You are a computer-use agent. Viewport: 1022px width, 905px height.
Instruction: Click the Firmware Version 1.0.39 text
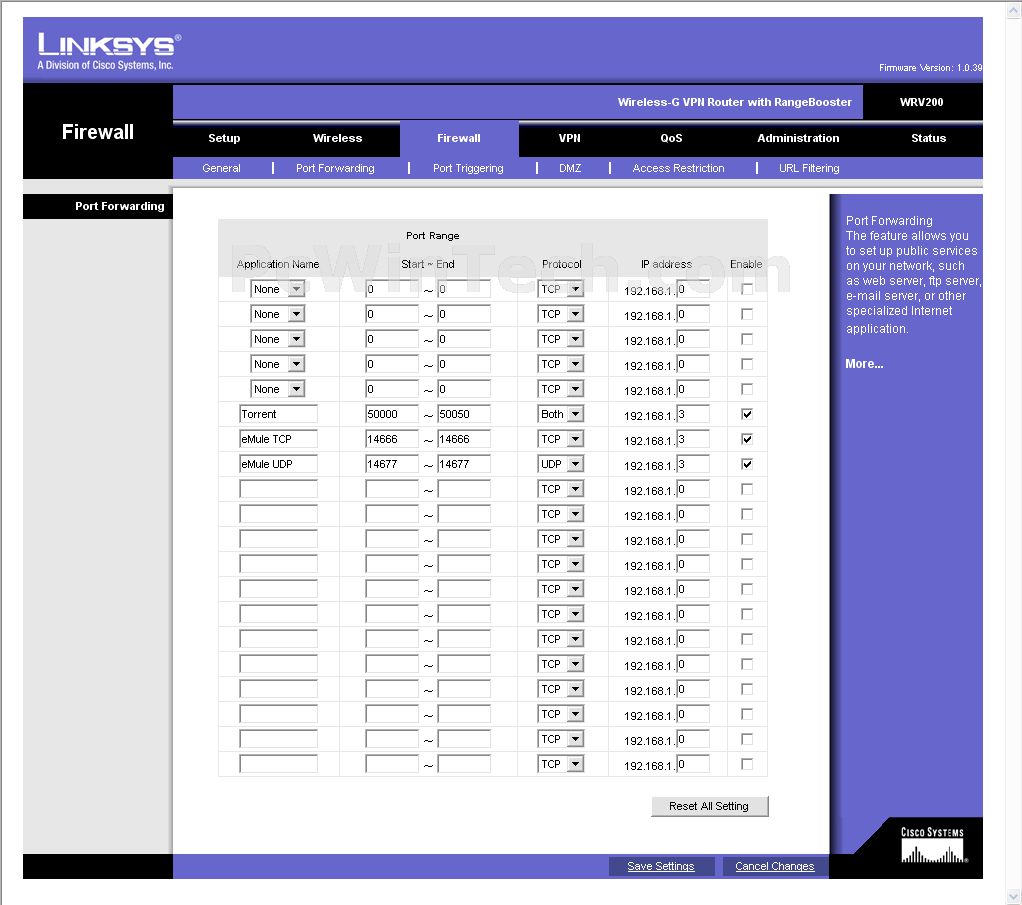[930, 68]
